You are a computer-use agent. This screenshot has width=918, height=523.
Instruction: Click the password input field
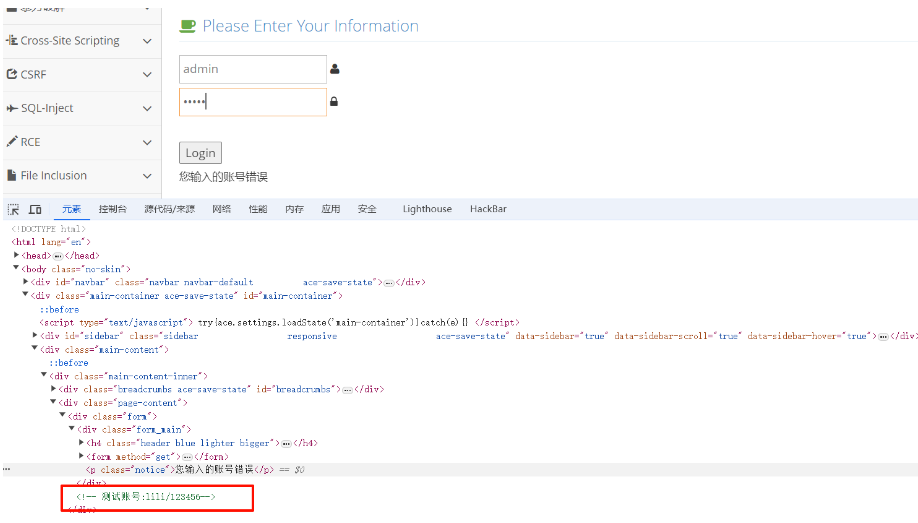pos(253,102)
